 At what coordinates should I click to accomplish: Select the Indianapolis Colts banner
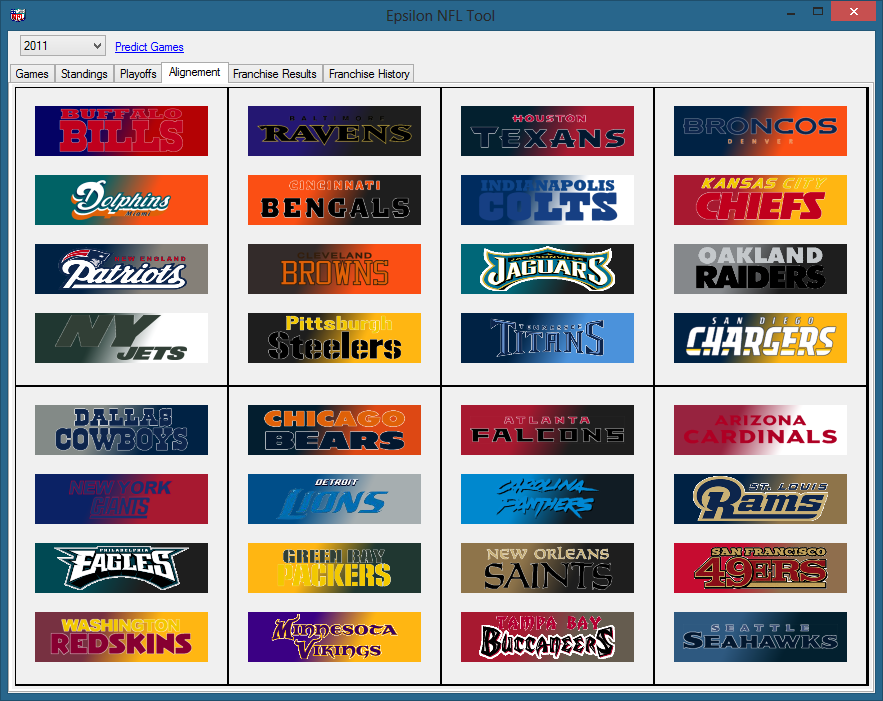547,200
